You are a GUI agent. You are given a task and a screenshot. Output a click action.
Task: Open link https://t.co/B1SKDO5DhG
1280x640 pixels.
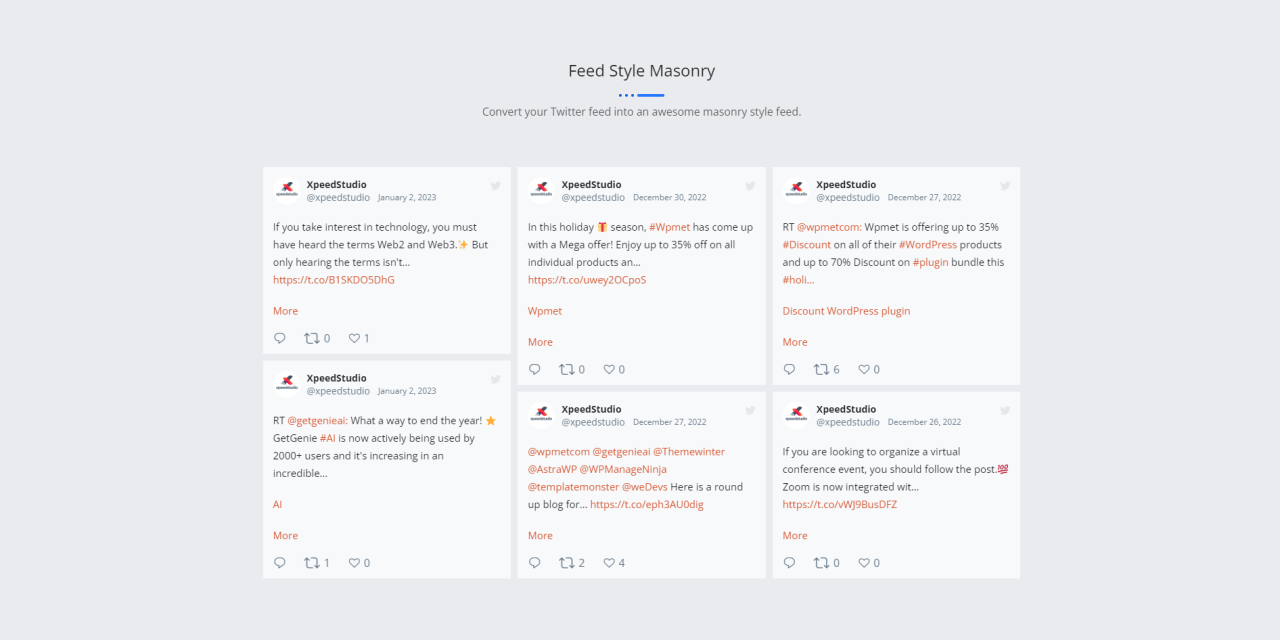point(334,280)
